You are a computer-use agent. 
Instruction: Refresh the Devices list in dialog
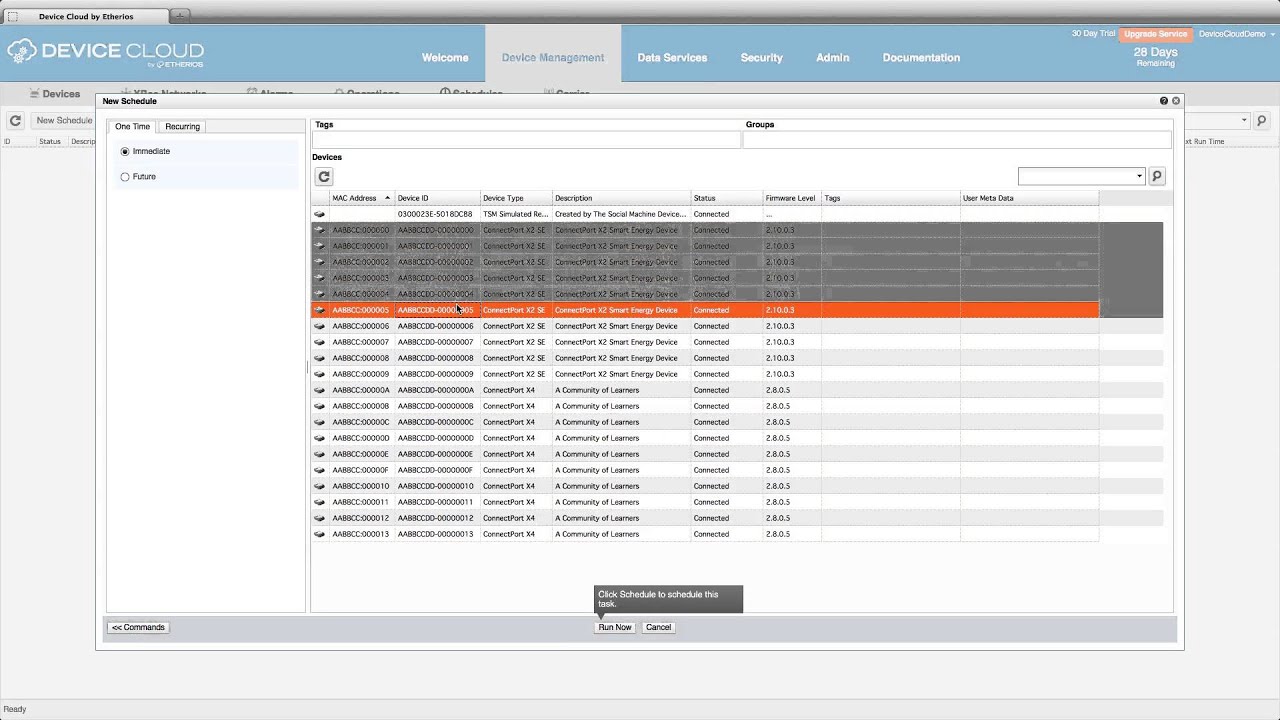coord(324,177)
